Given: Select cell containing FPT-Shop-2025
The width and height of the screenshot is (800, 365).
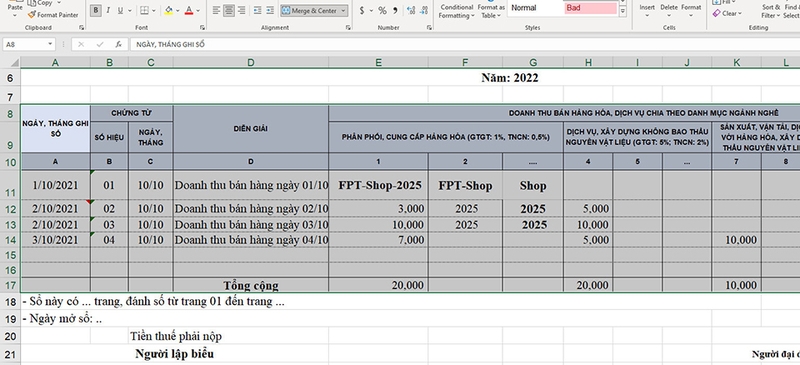Looking at the screenshot, I should [378, 185].
